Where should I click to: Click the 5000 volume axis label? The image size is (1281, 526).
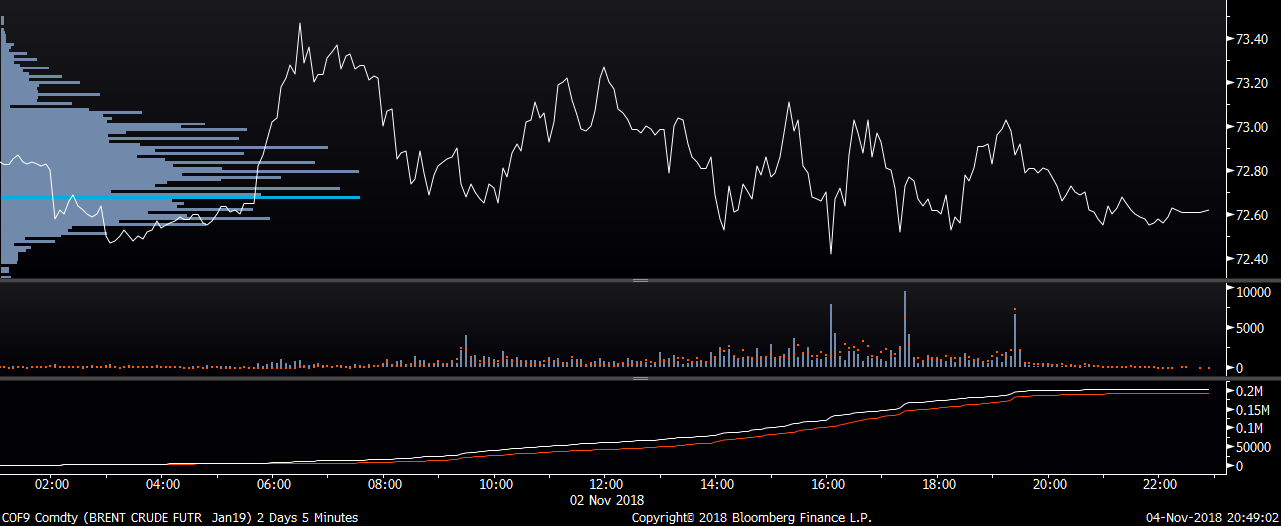pos(1250,329)
